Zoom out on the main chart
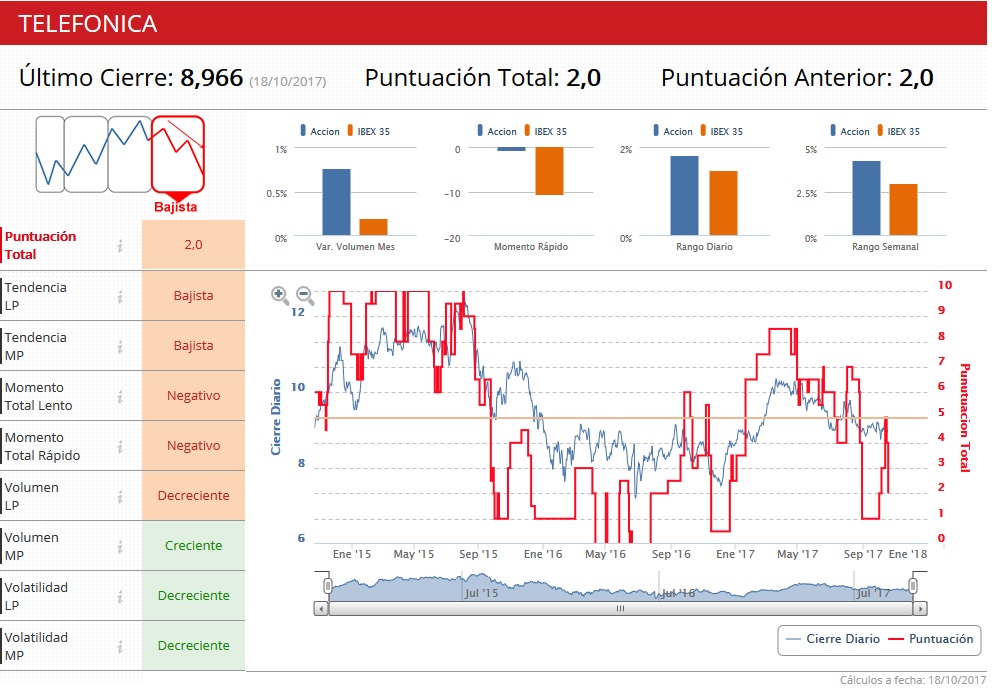The image size is (992, 691). click(305, 295)
